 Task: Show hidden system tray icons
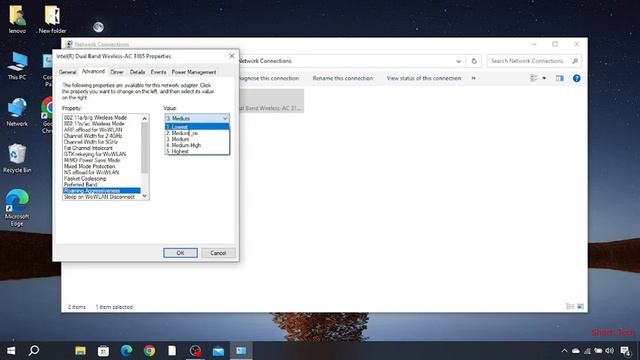tap(564, 351)
